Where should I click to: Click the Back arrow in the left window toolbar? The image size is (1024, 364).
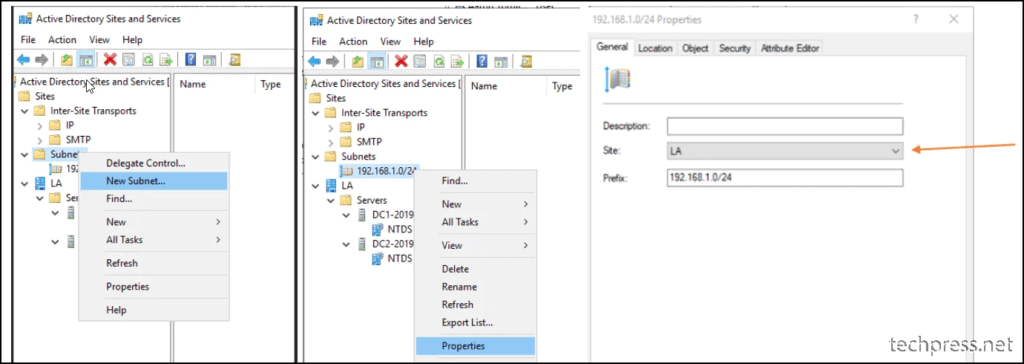(24, 60)
